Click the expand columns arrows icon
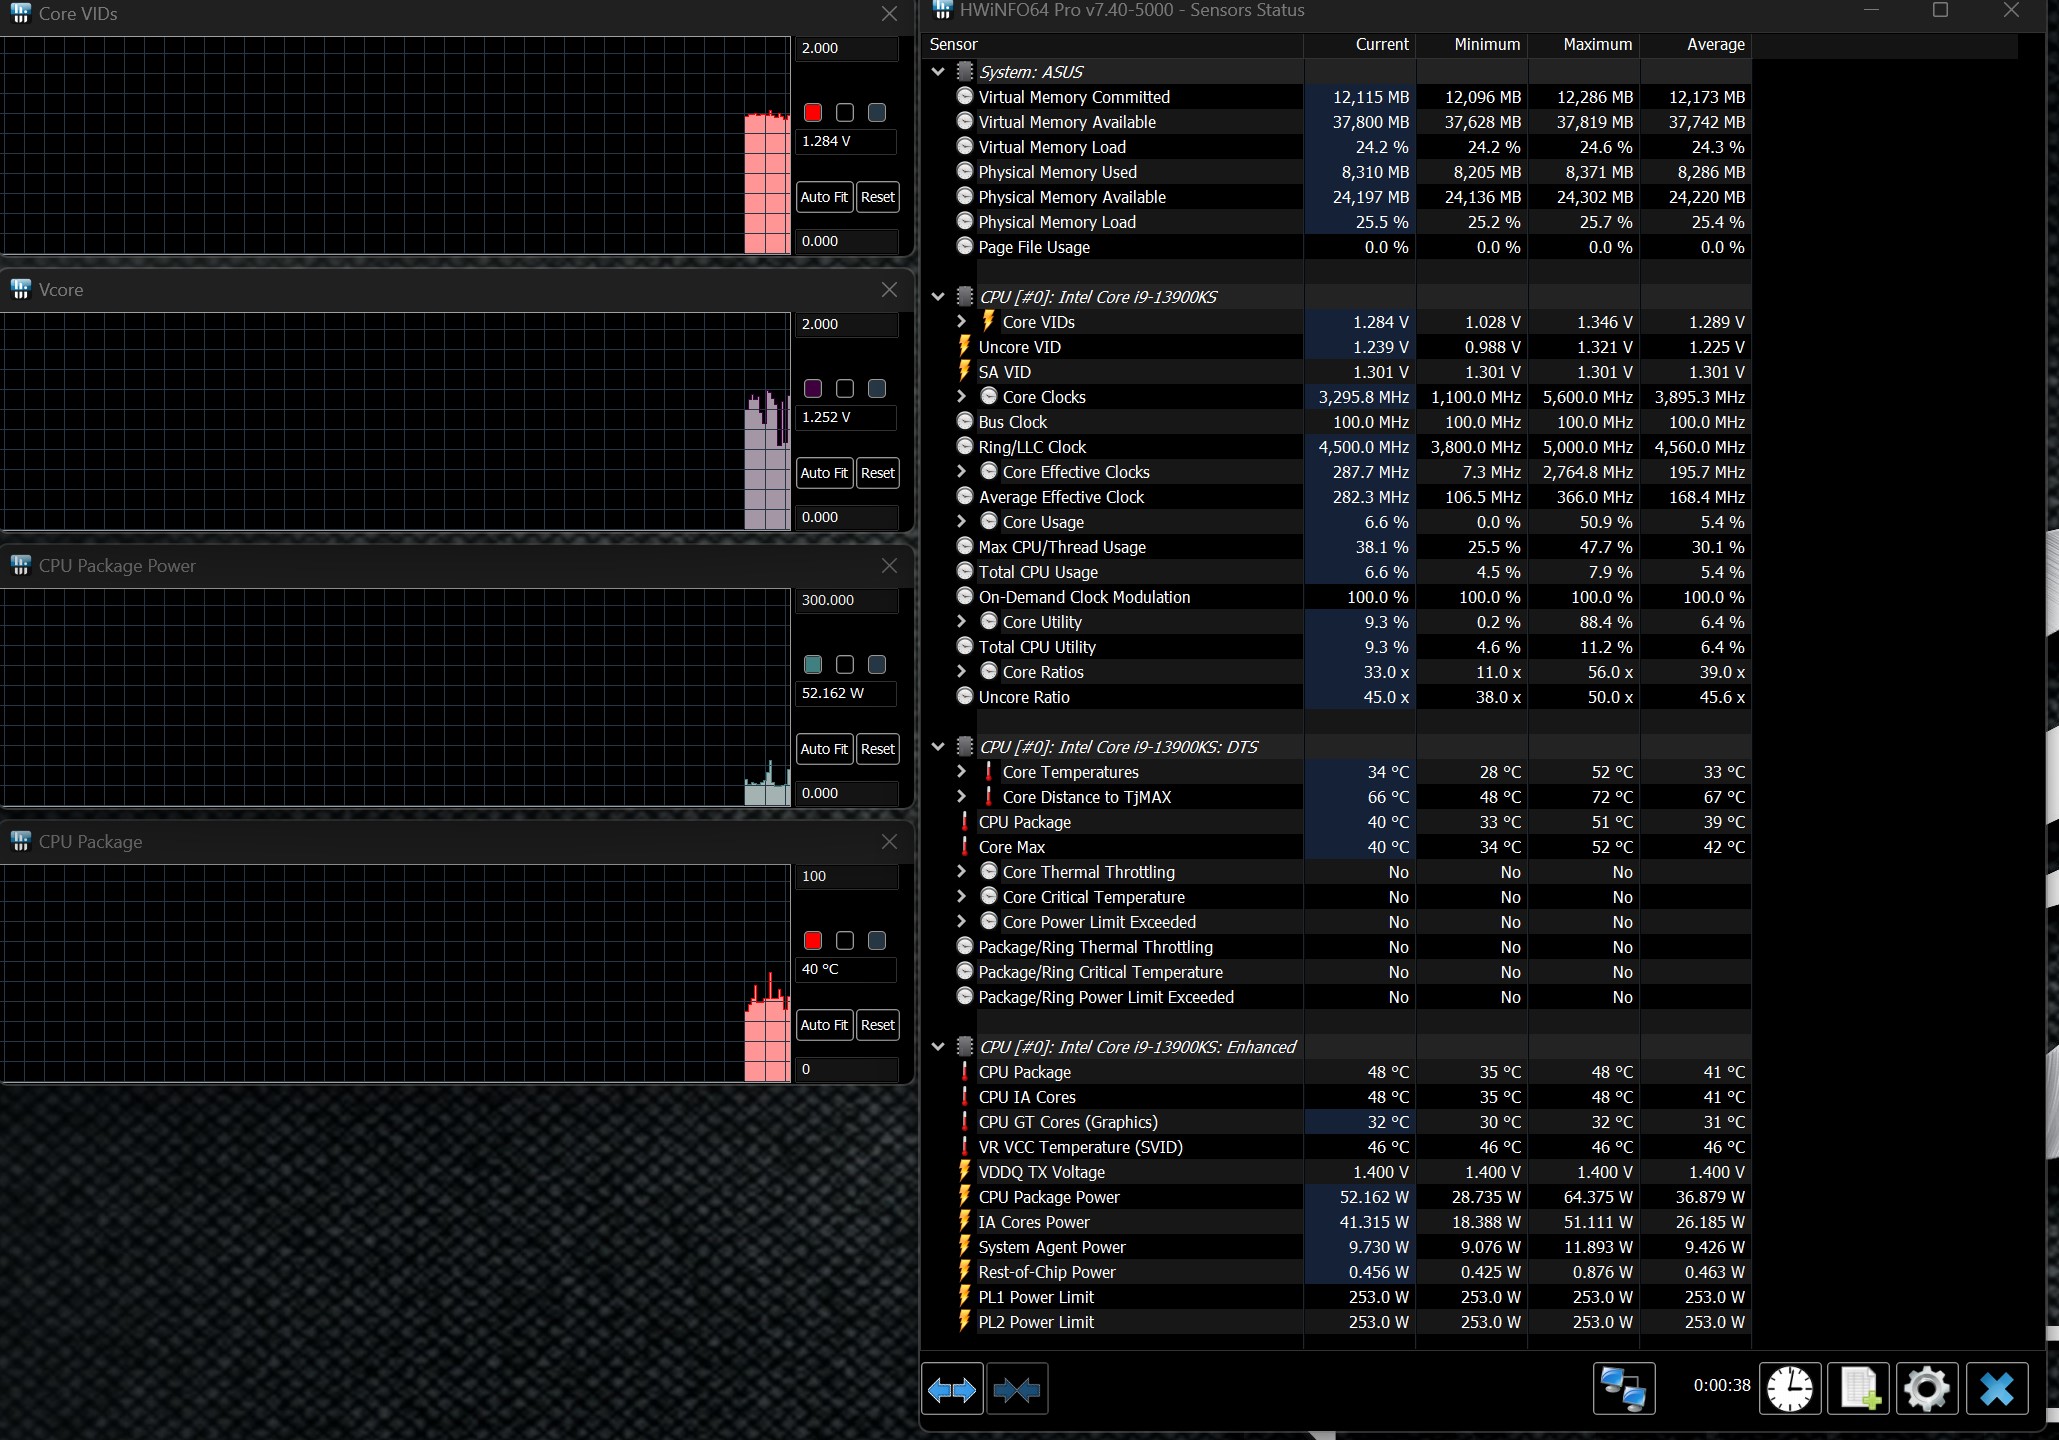The width and height of the screenshot is (2059, 1440). [x=951, y=1389]
